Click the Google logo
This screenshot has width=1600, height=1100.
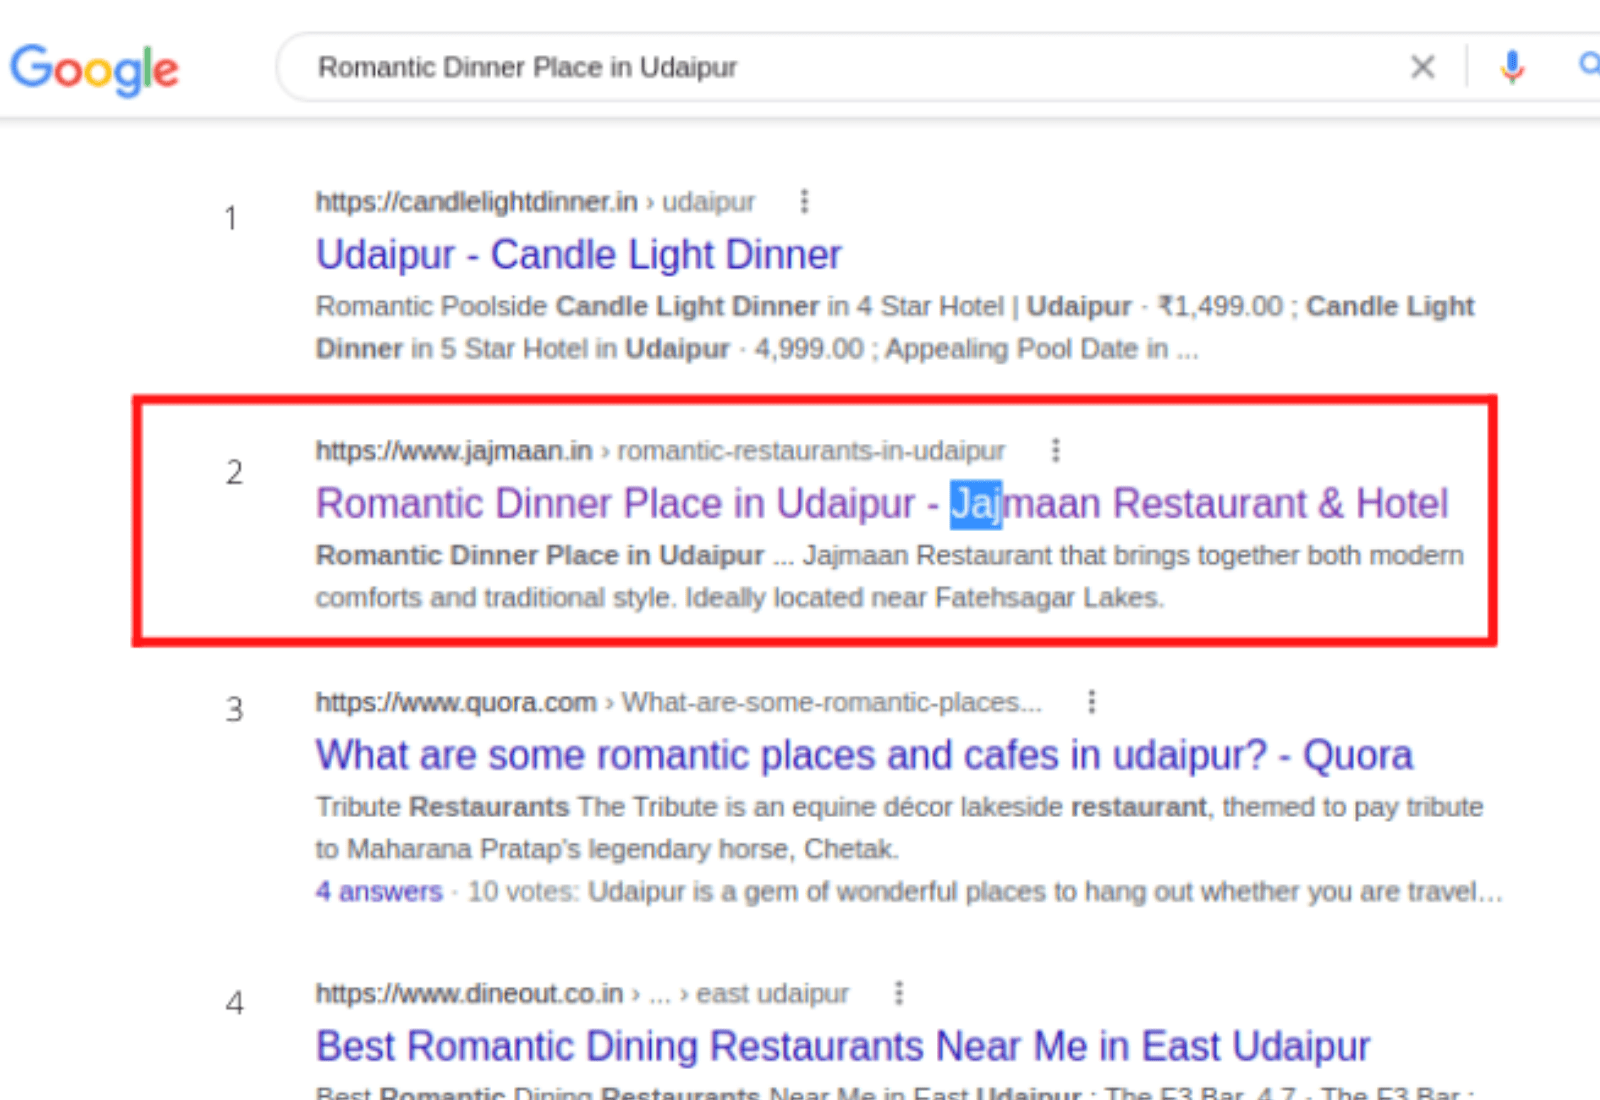point(94,69)
